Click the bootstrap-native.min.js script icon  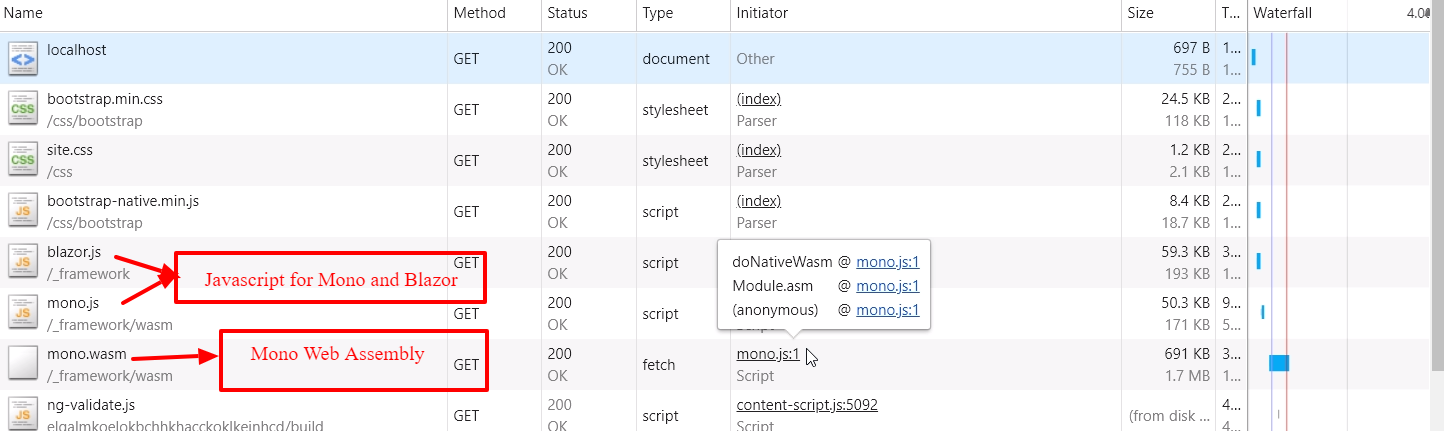coord(23,212)
